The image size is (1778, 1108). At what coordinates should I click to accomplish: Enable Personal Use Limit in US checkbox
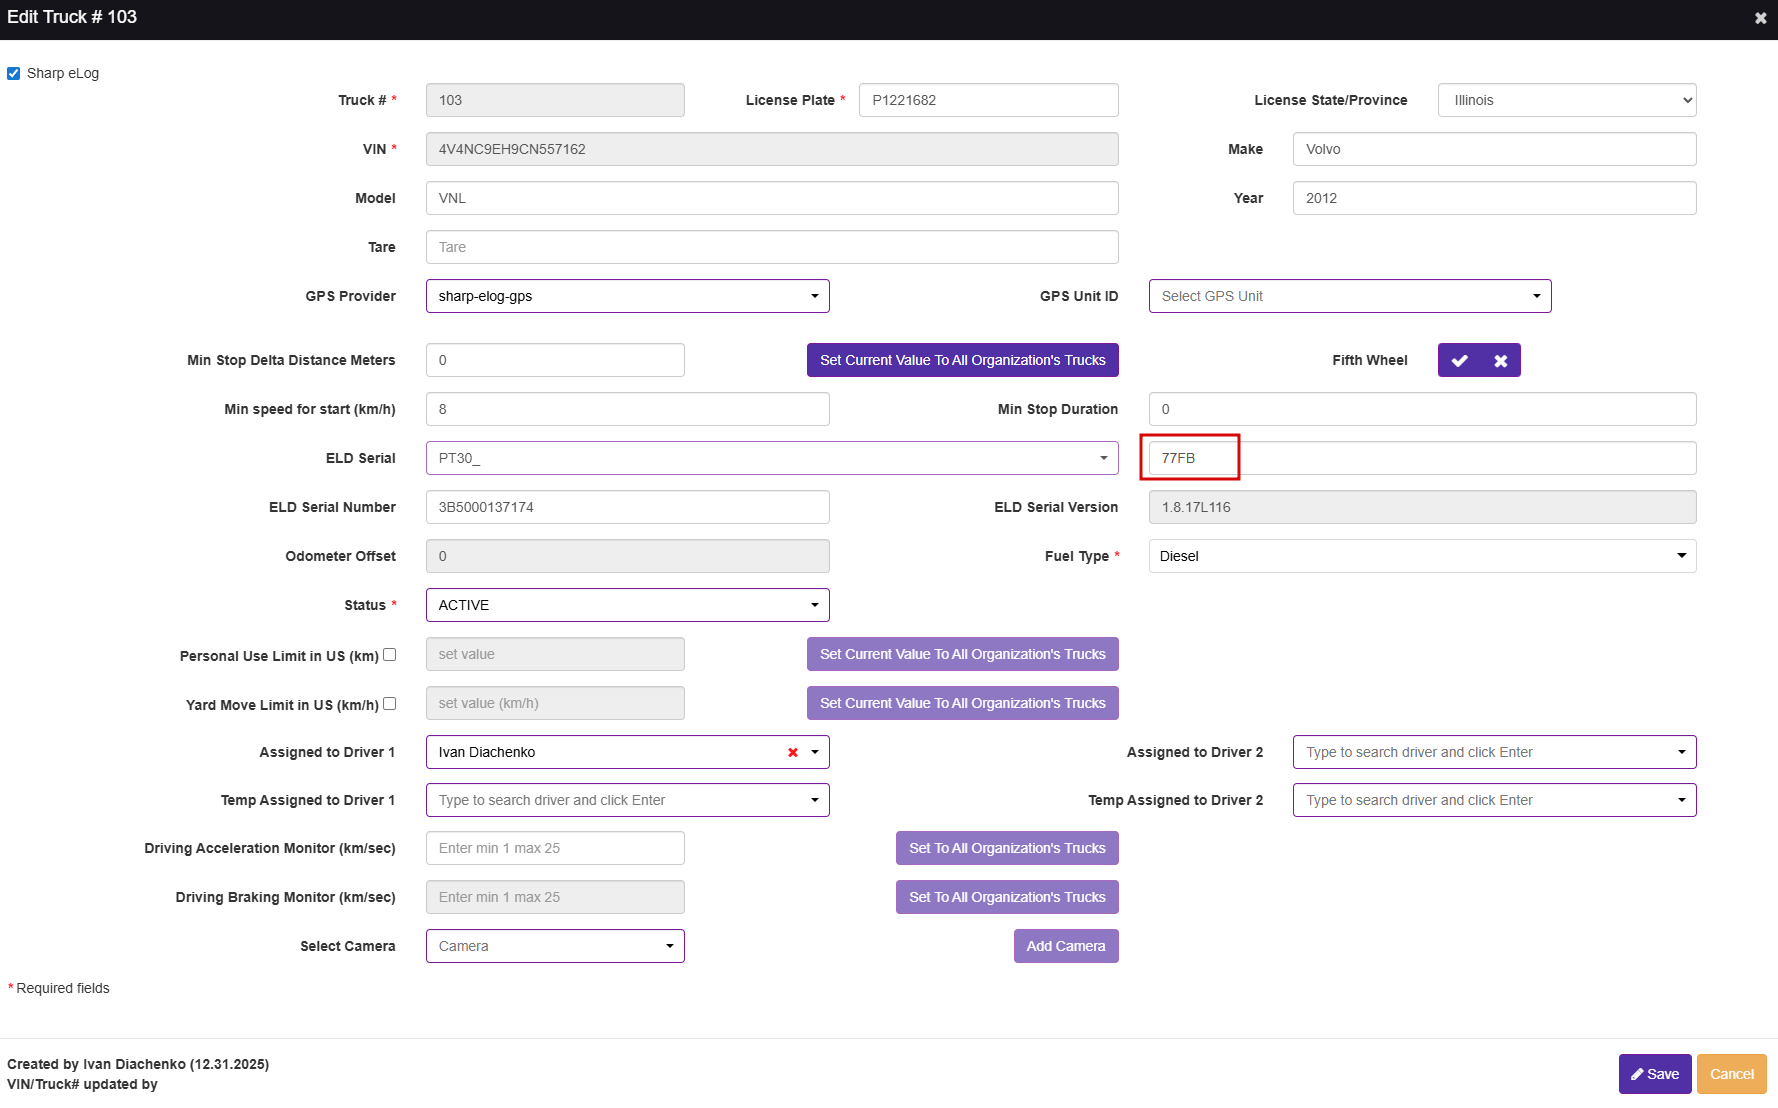click(390, 655)
